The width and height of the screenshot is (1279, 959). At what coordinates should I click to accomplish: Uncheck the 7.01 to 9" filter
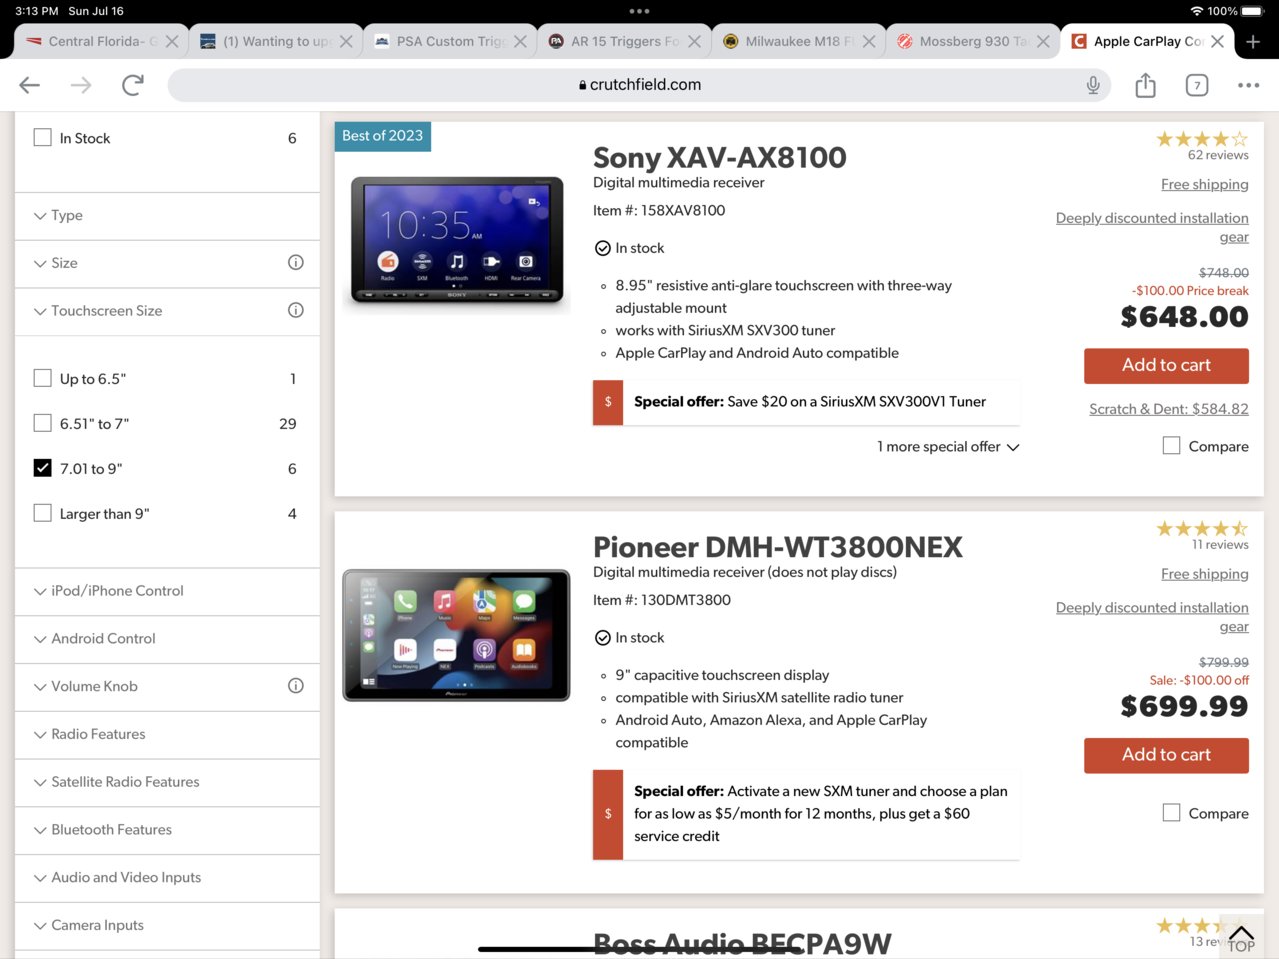tap(42, 468)
